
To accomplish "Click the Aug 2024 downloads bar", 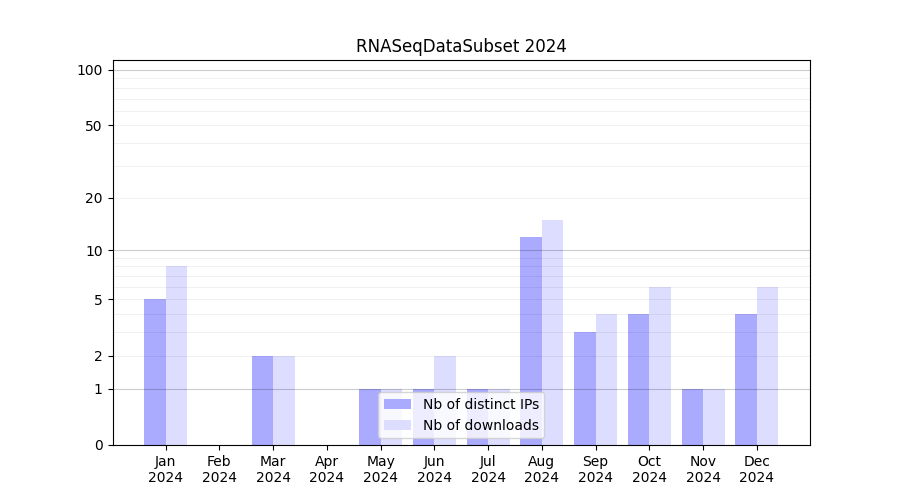I will [552, 332].
